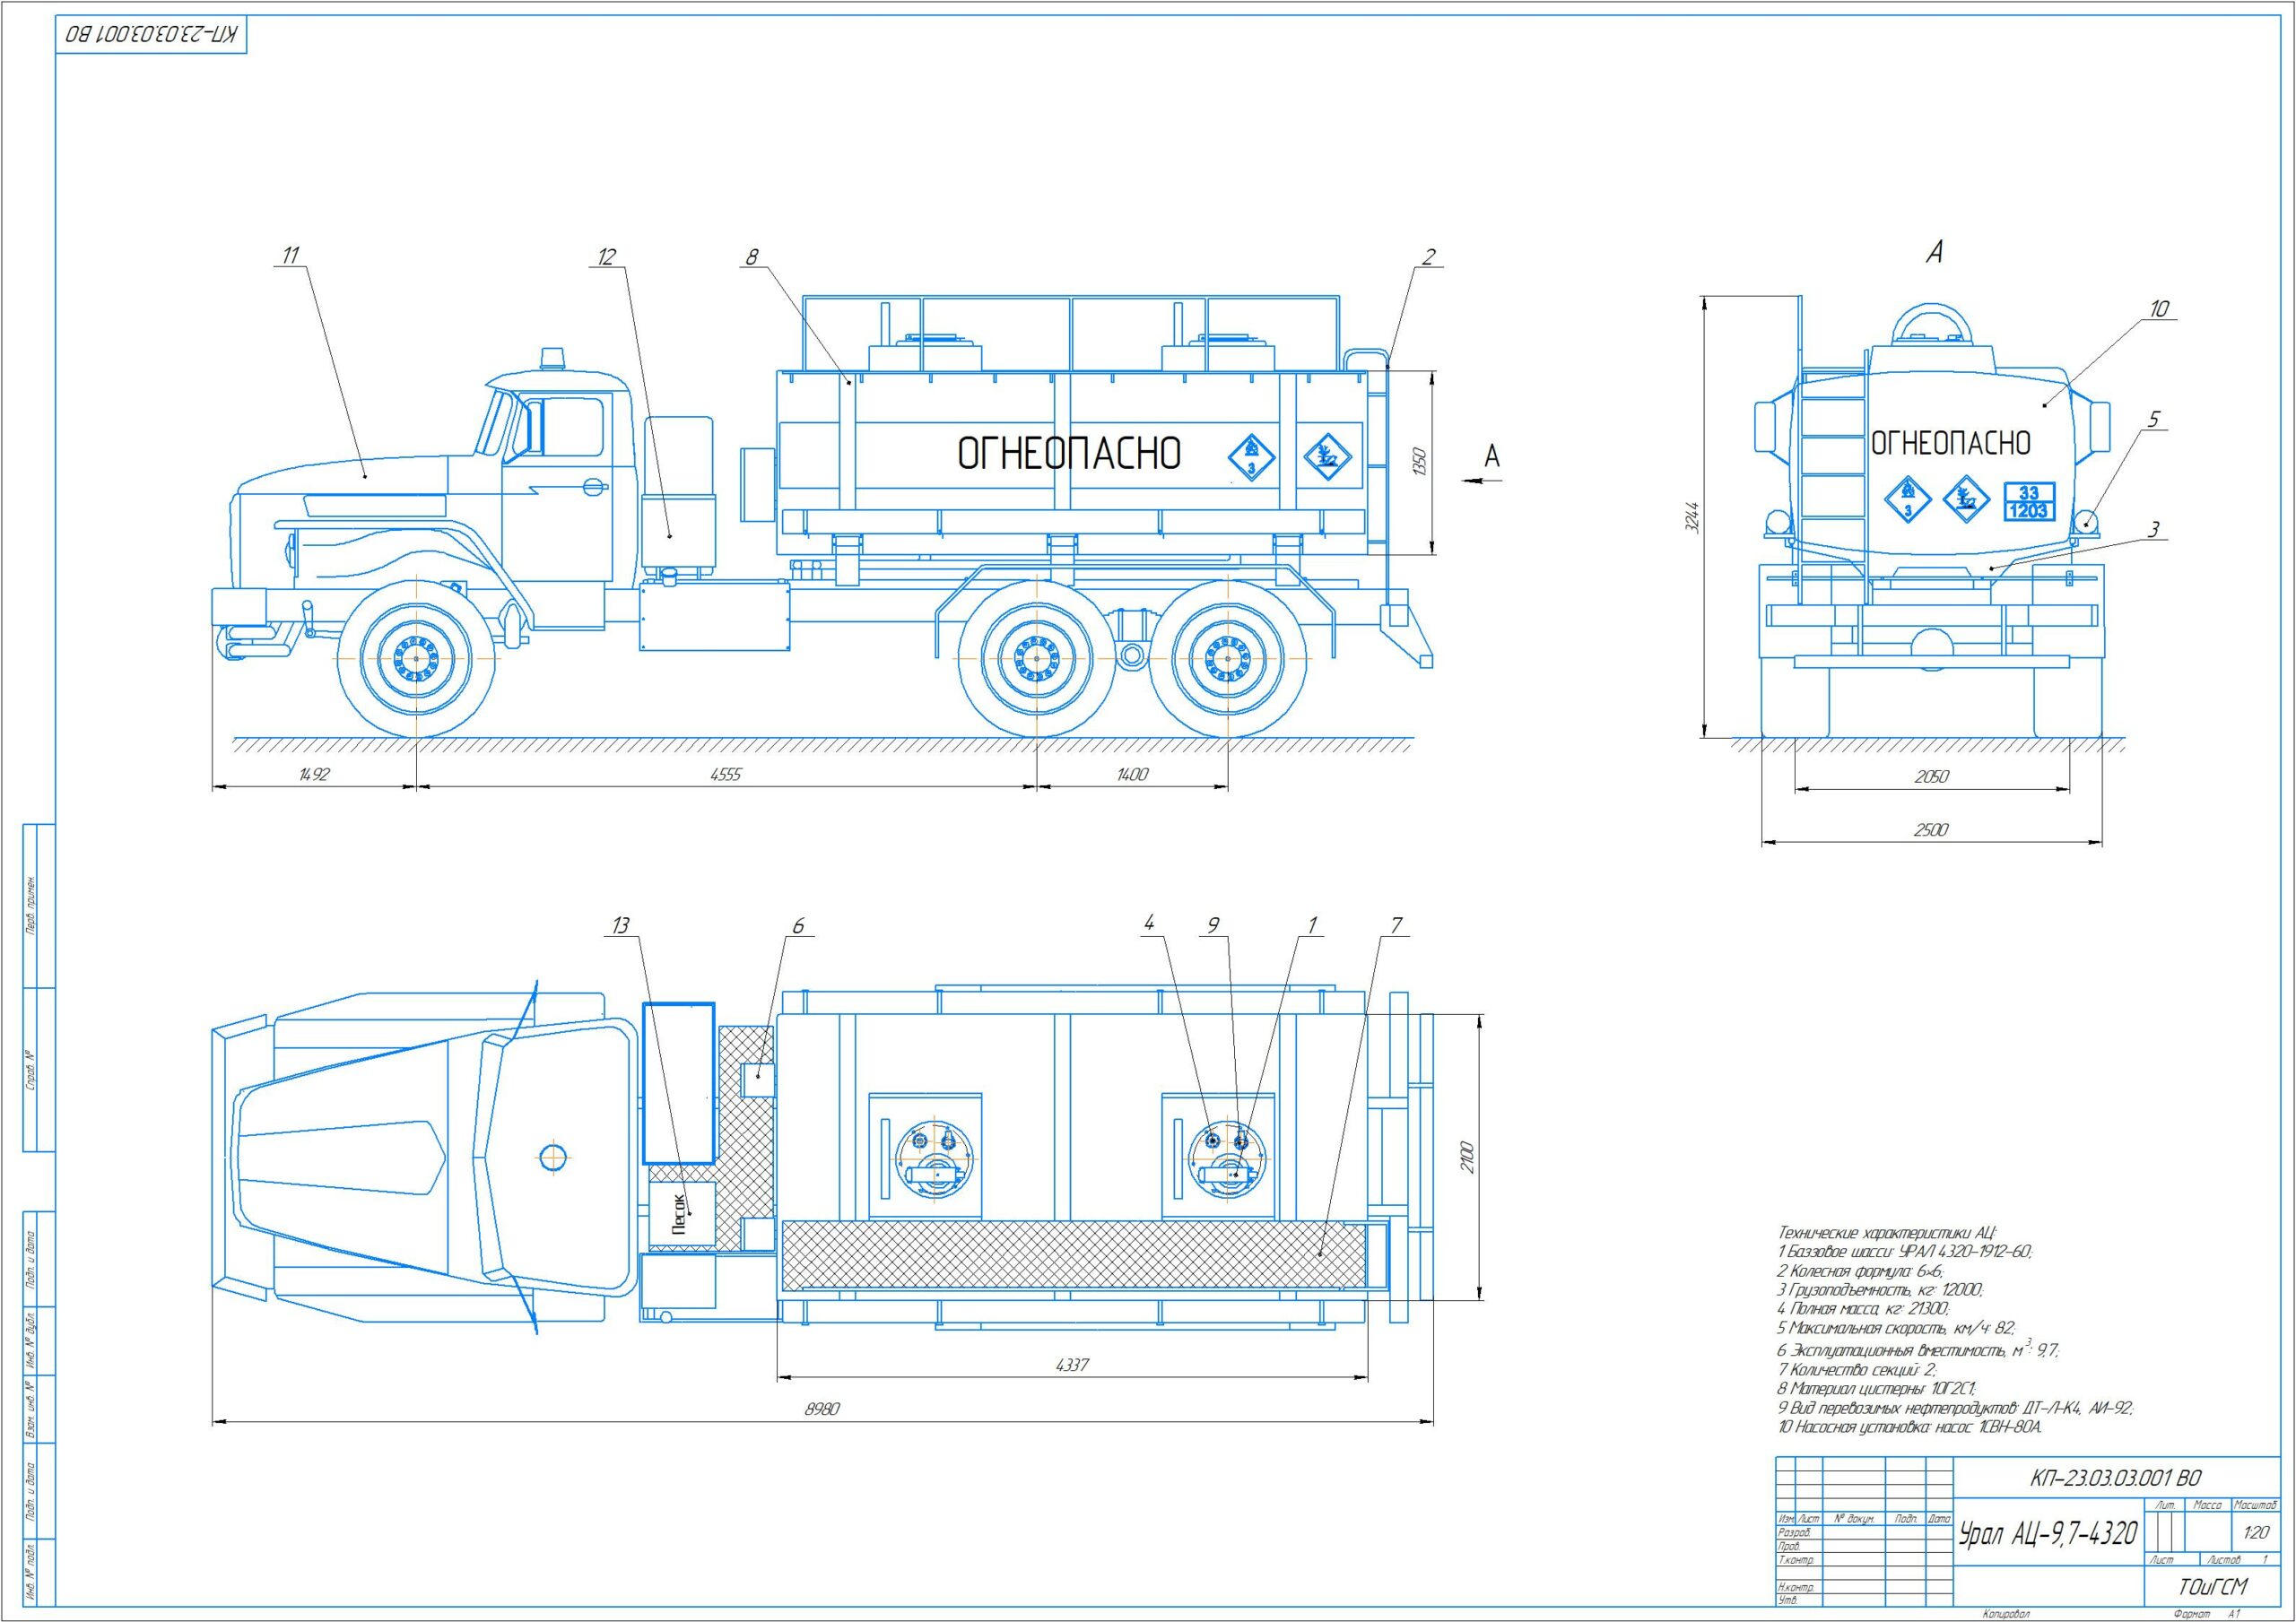Select callout number 2 near the ladder
Screen dimensions: 2296x1622
1428,257
